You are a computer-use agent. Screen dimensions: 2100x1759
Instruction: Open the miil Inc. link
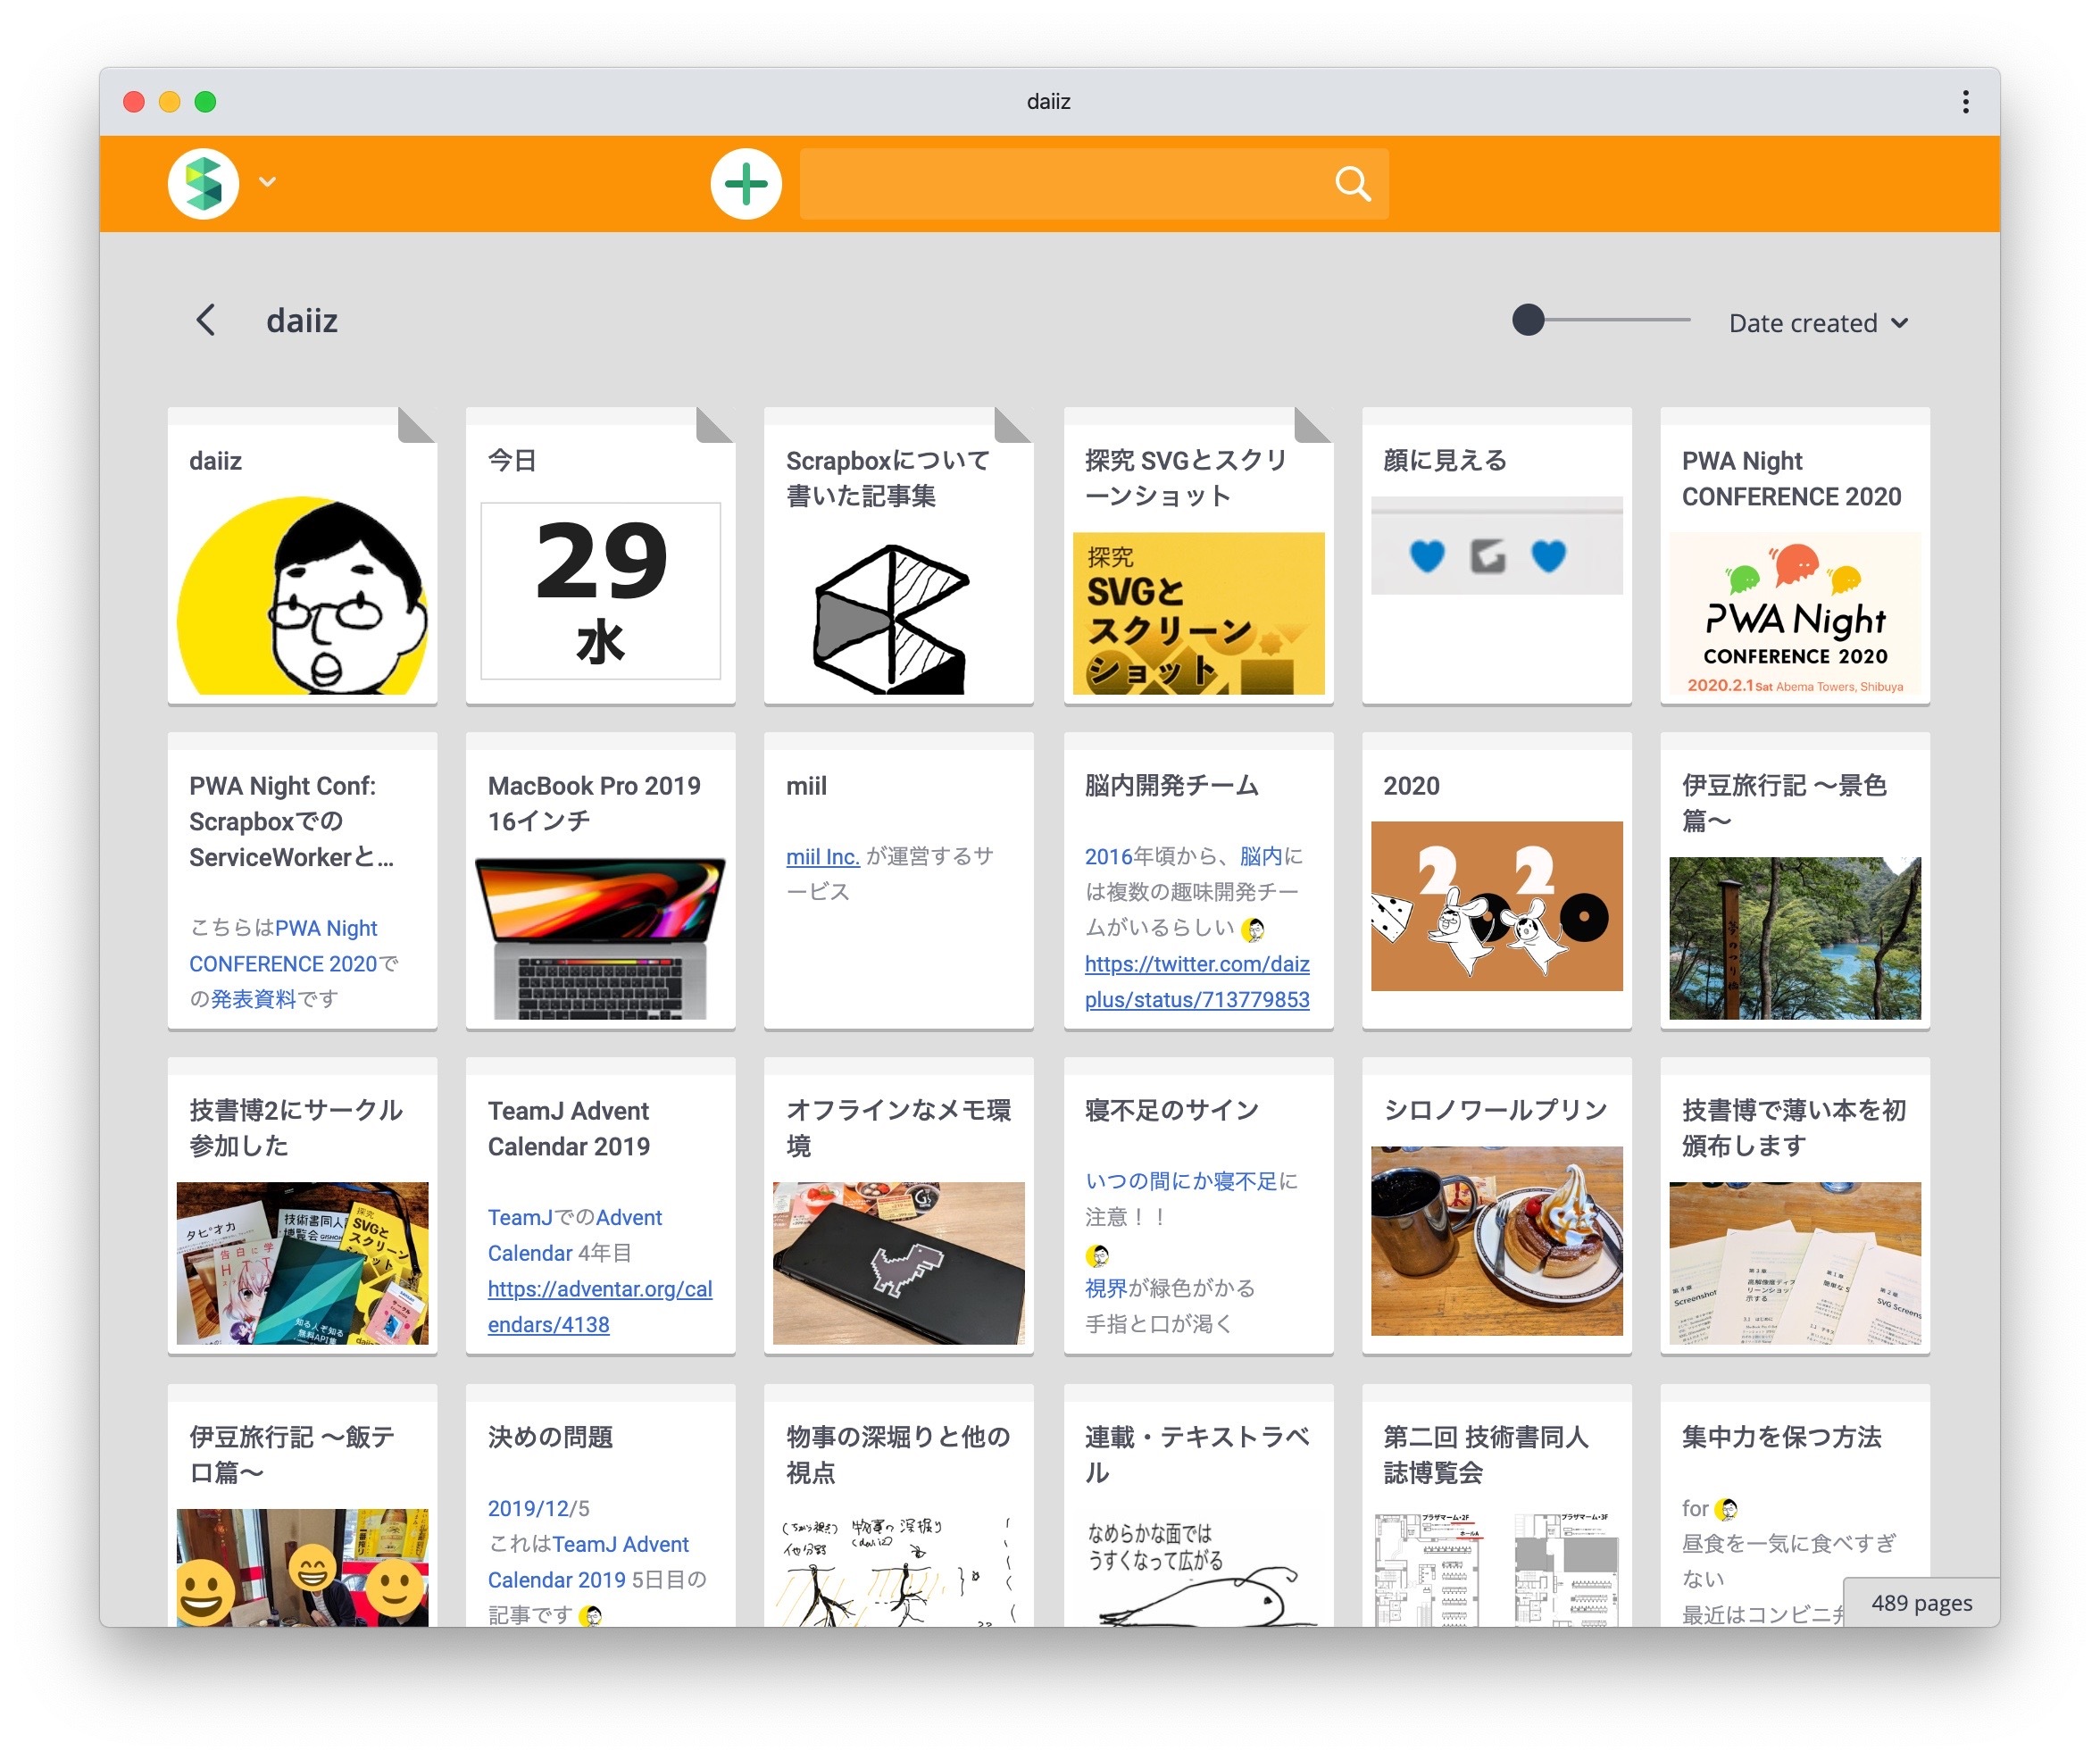click(x=822, y=857)
